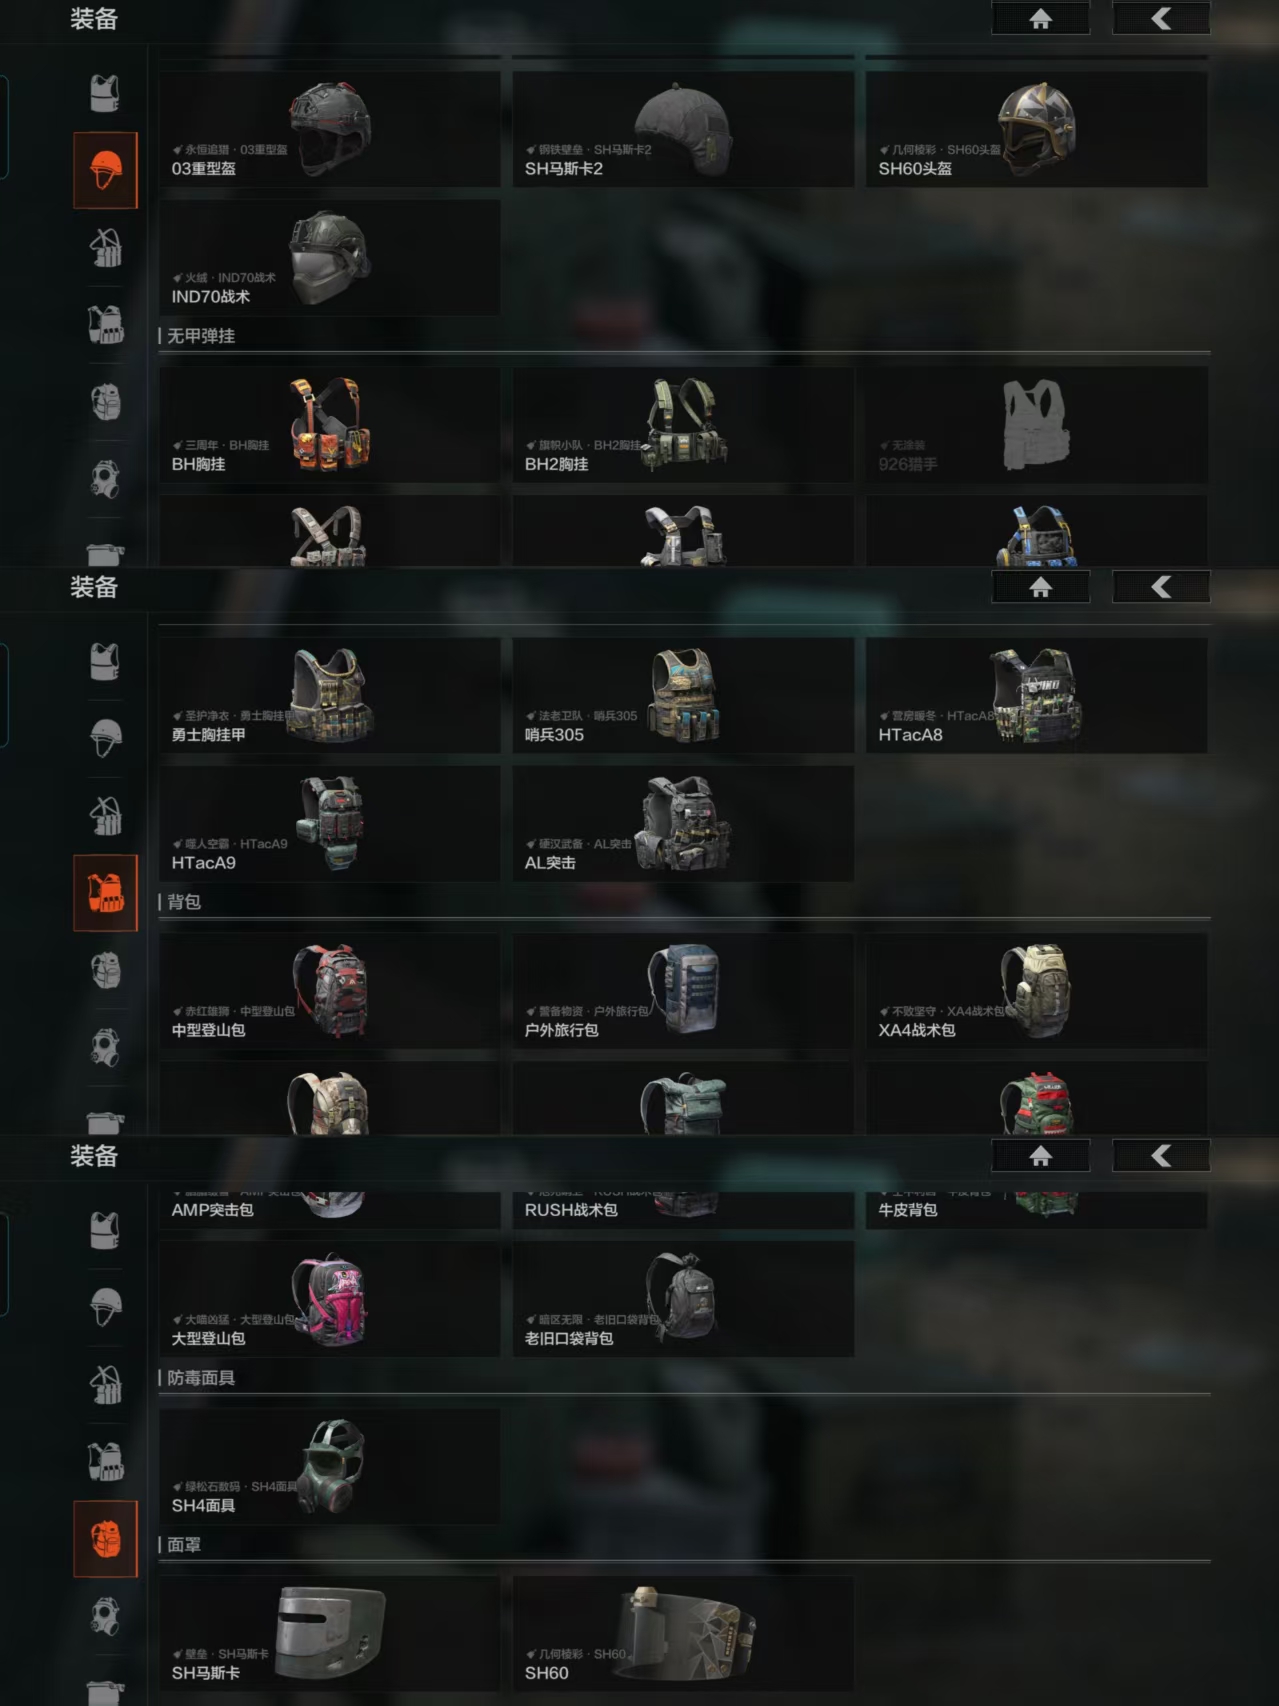Click the greyed-out 926猎手 rig

pyautogui.click(x=1036, y=425)
